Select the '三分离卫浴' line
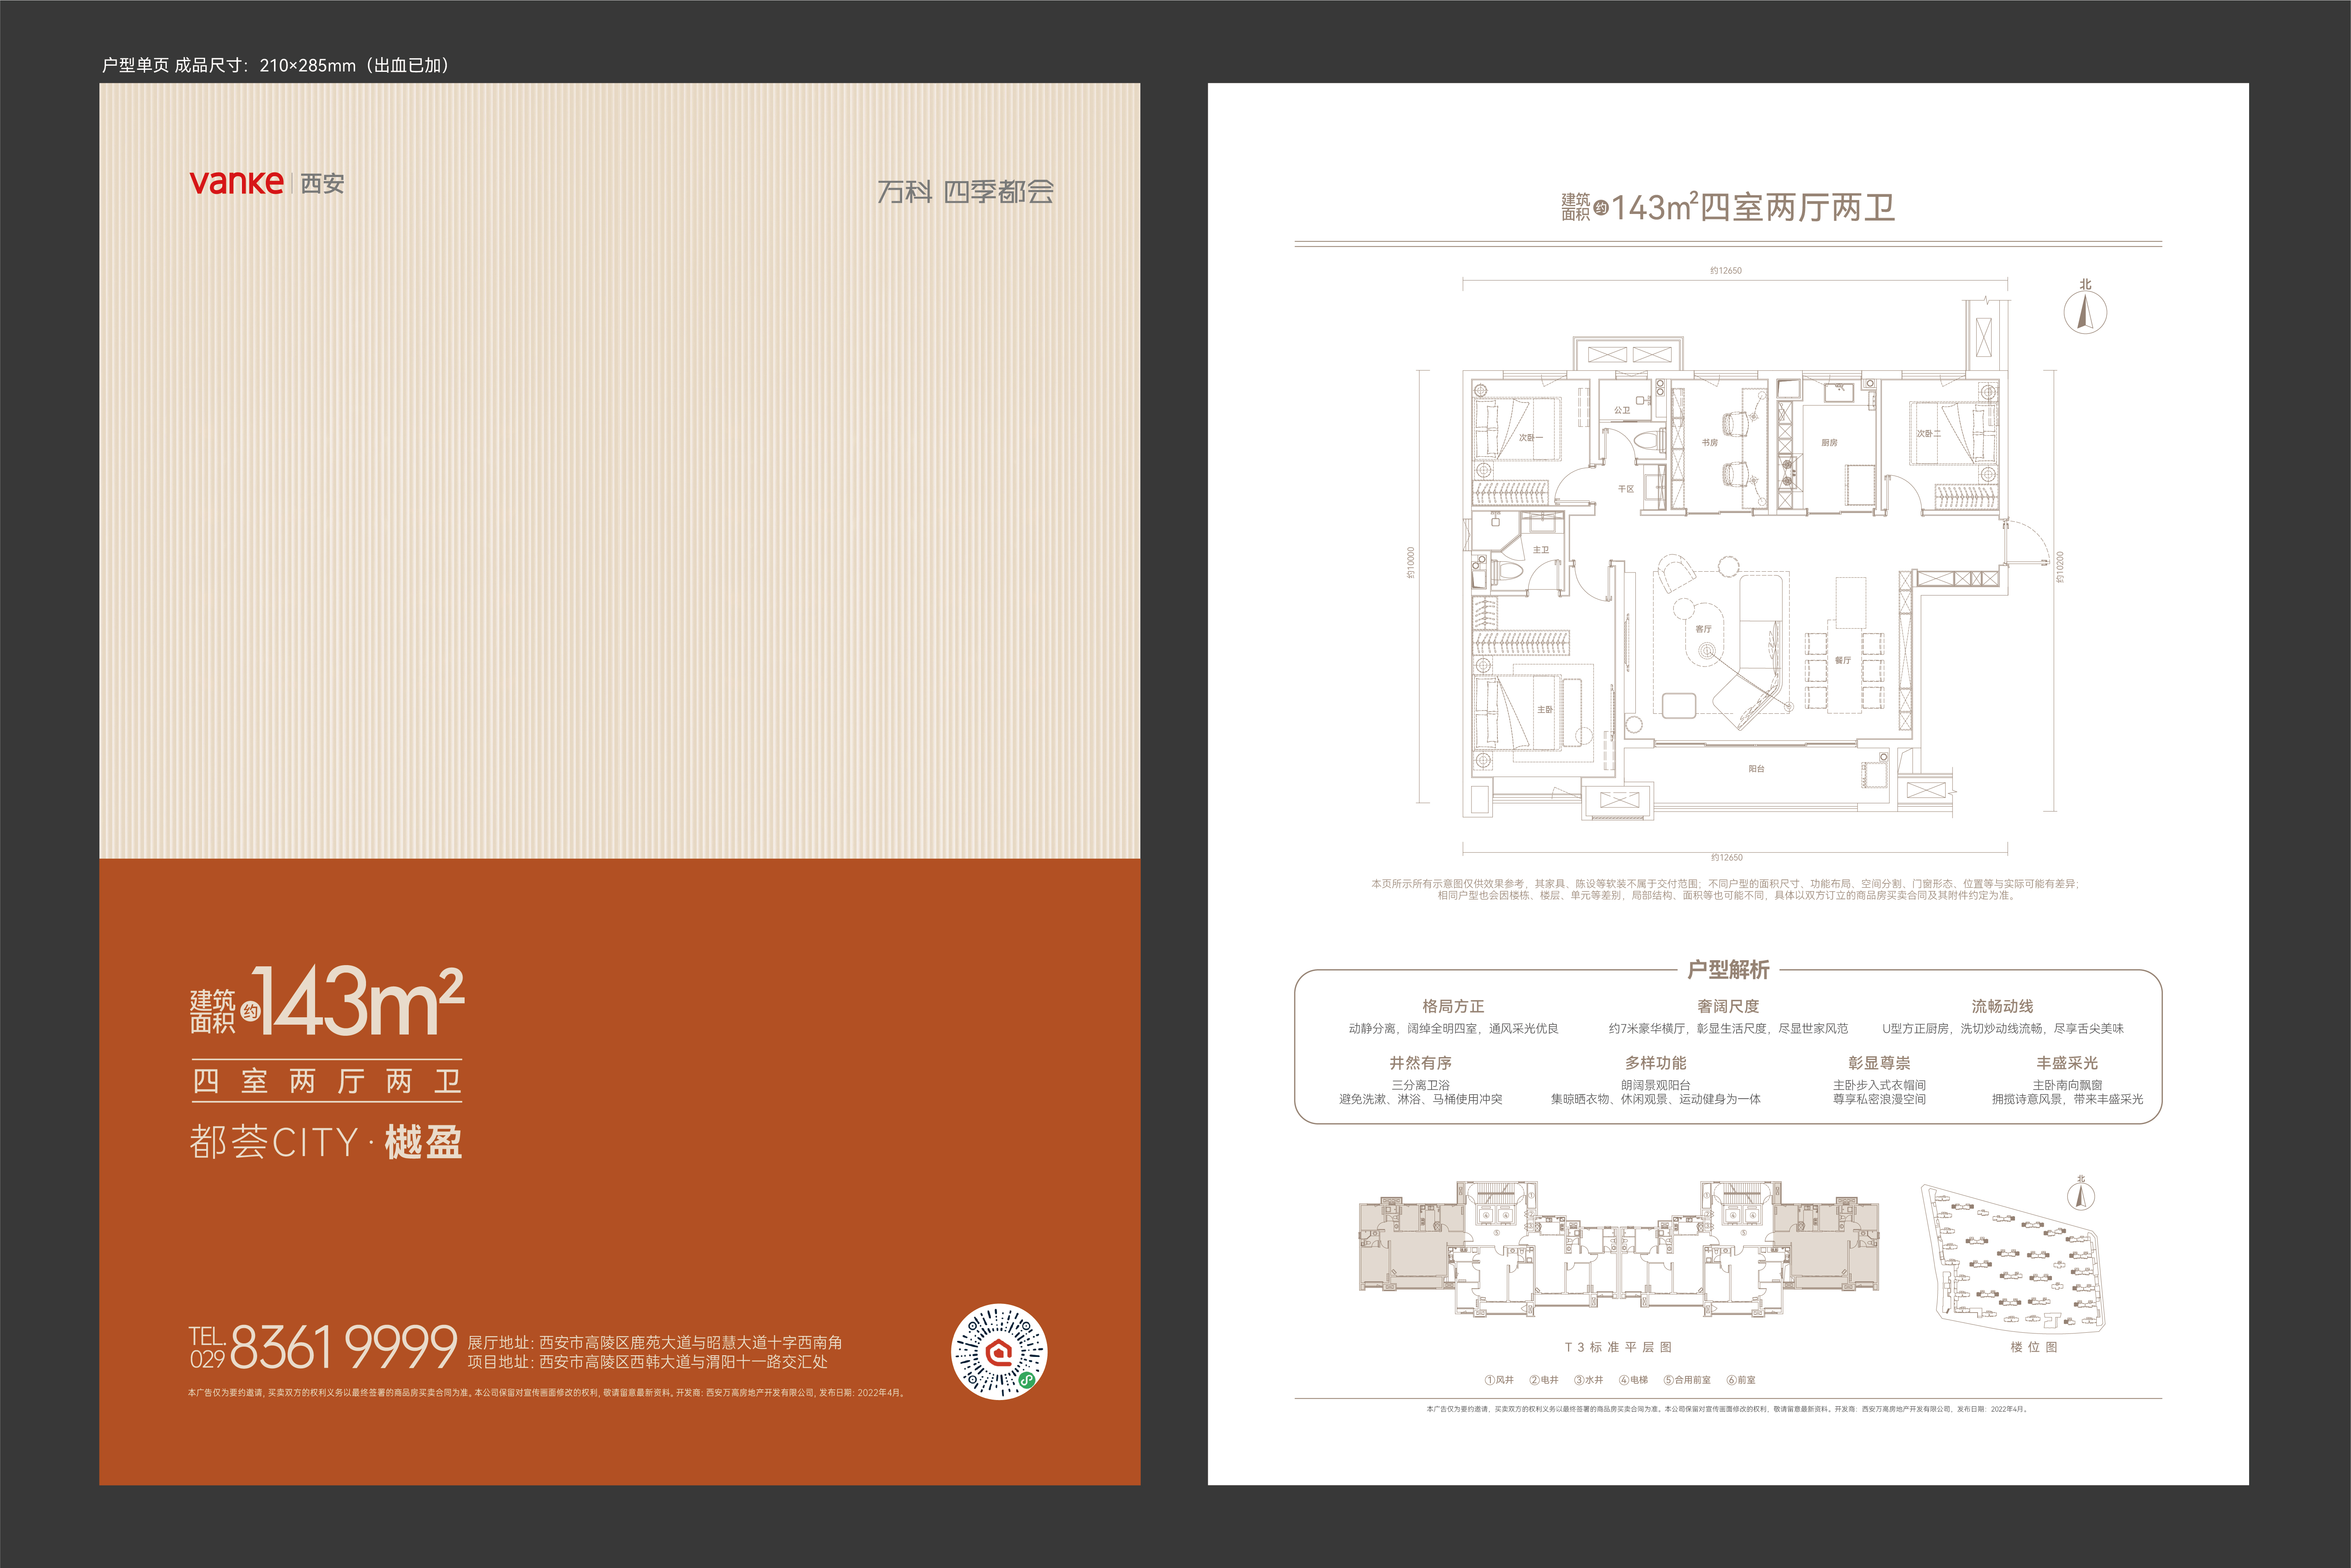The image size is (2351, 1568). pyautogui.click(x=1420, y=1085)
